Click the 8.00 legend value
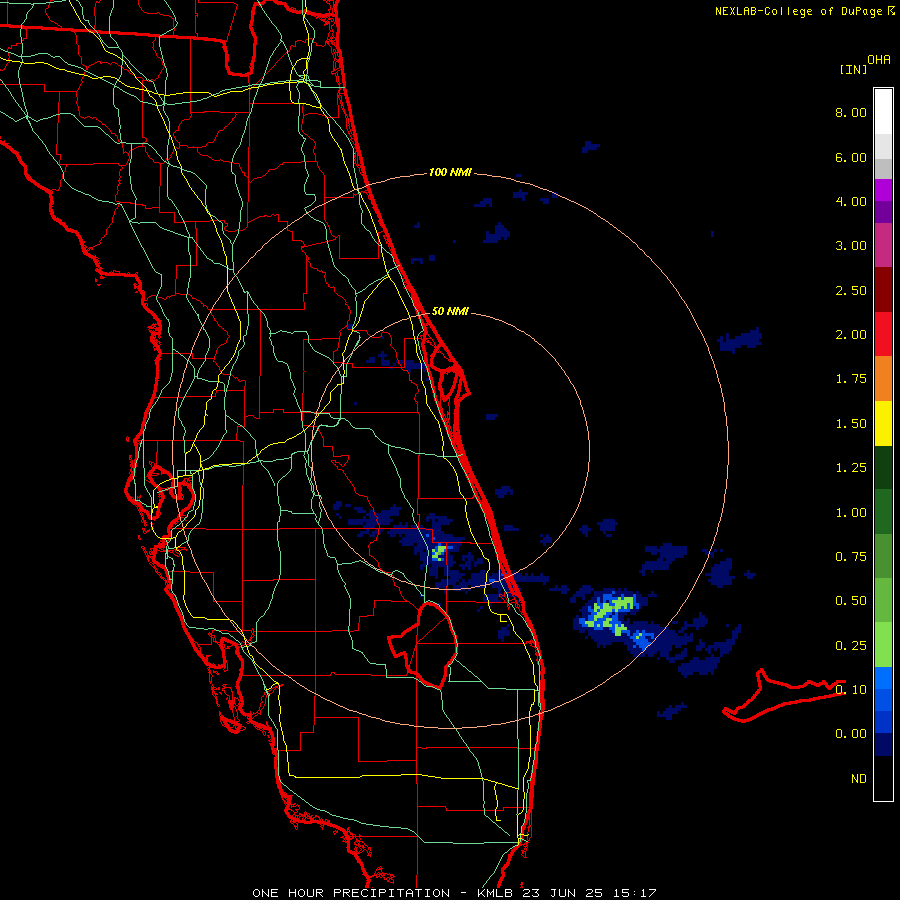The height and width of the screenshot is (900, 900). [851, 112]
